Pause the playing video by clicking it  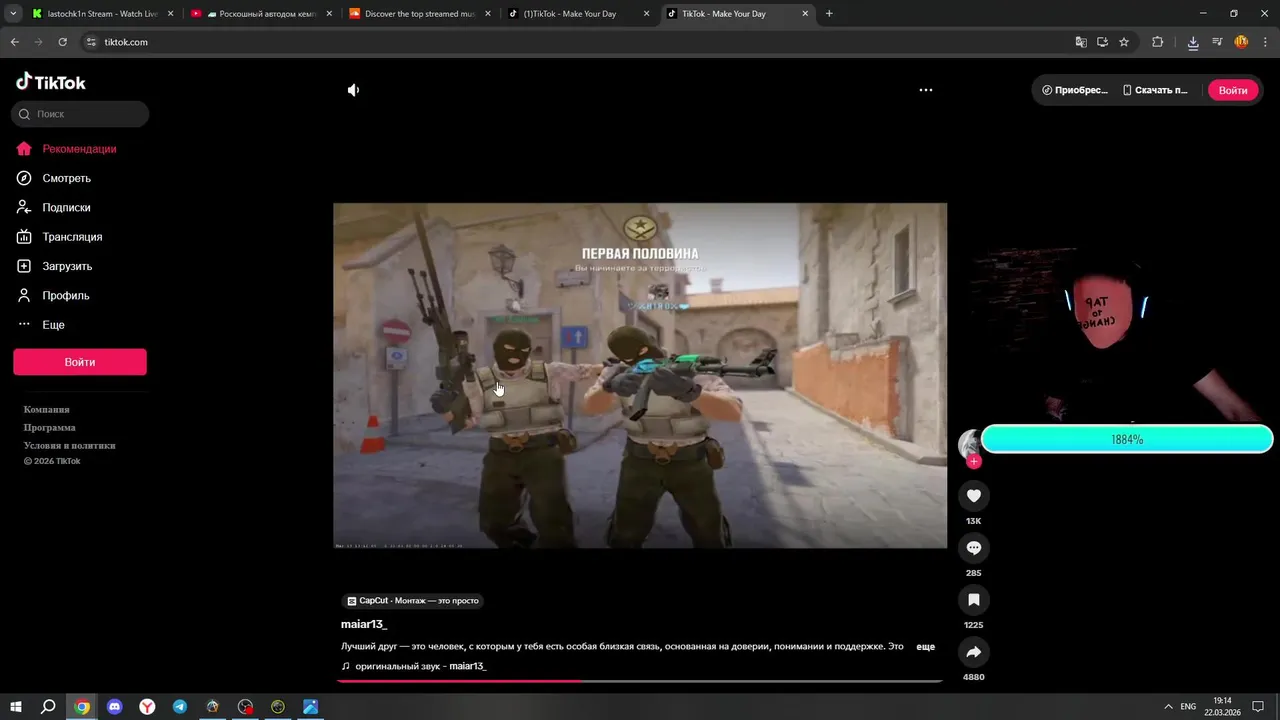[x=640, y=375]
